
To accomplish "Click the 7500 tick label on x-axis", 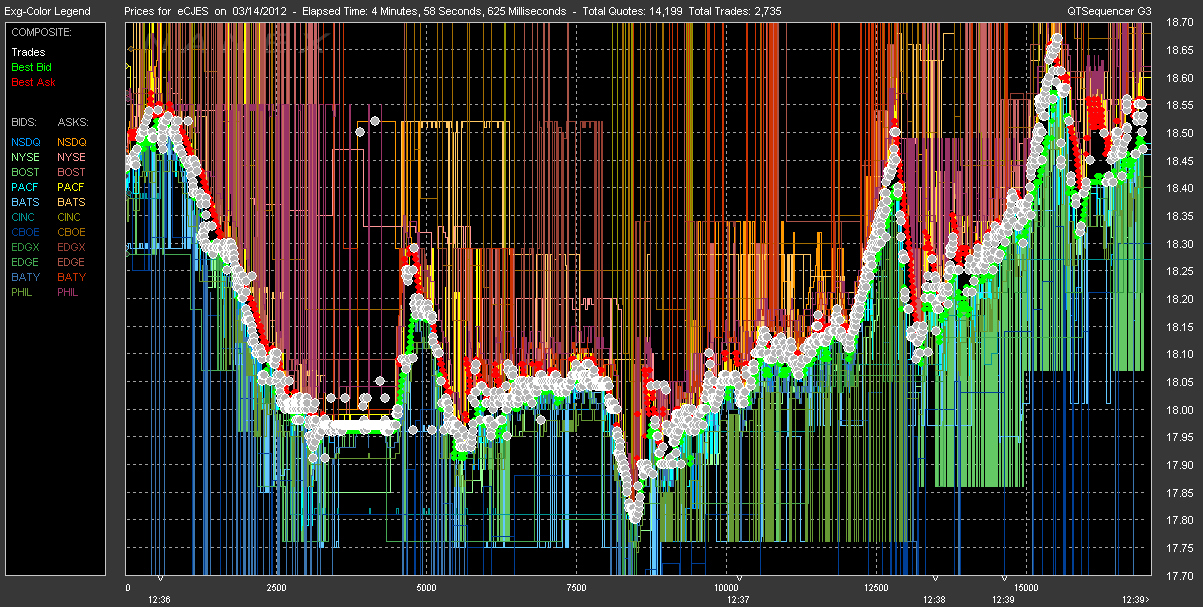I will [x=577, y=587].
